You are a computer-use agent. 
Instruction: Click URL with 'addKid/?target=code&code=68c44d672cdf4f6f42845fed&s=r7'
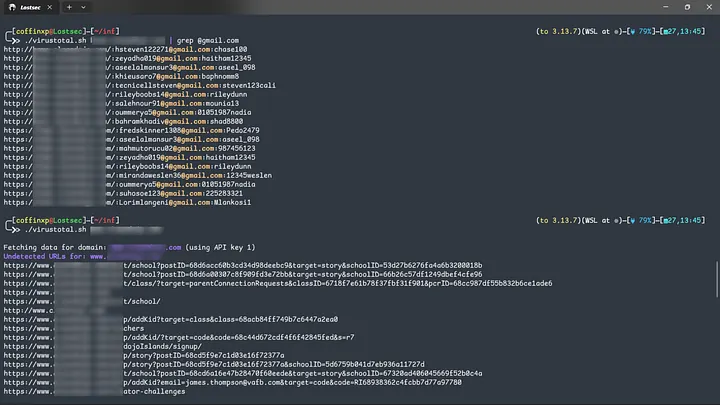coord(179,338)
